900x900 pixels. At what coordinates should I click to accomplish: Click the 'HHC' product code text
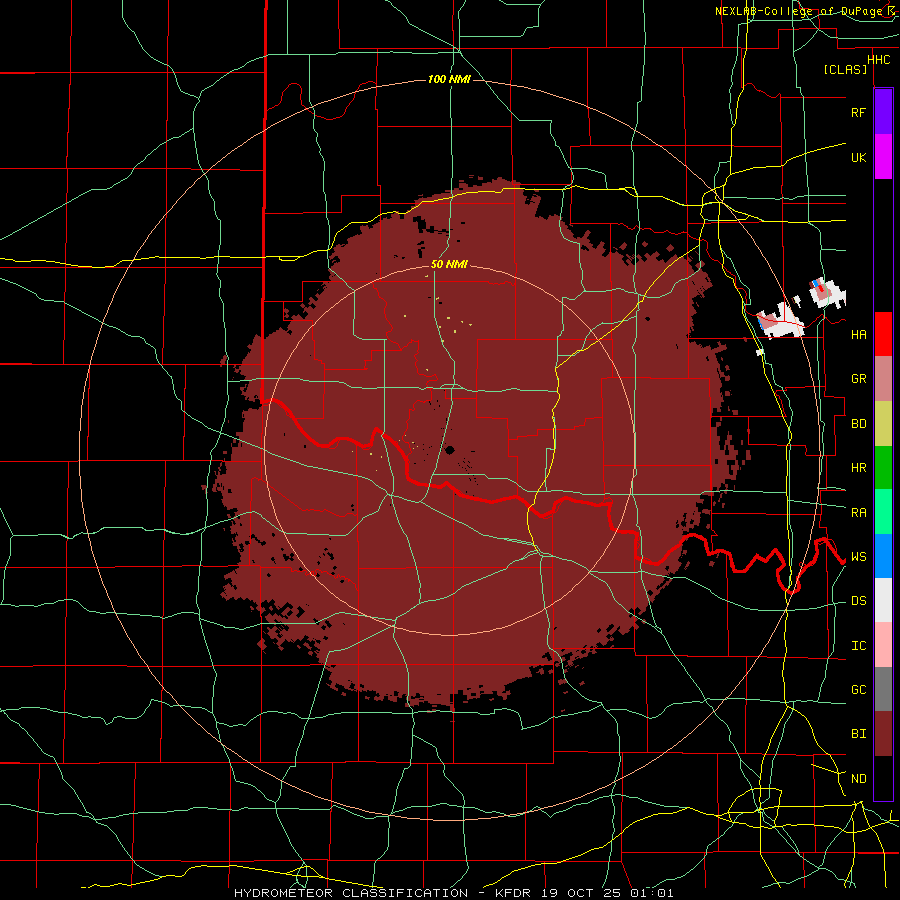coord(878,60)
